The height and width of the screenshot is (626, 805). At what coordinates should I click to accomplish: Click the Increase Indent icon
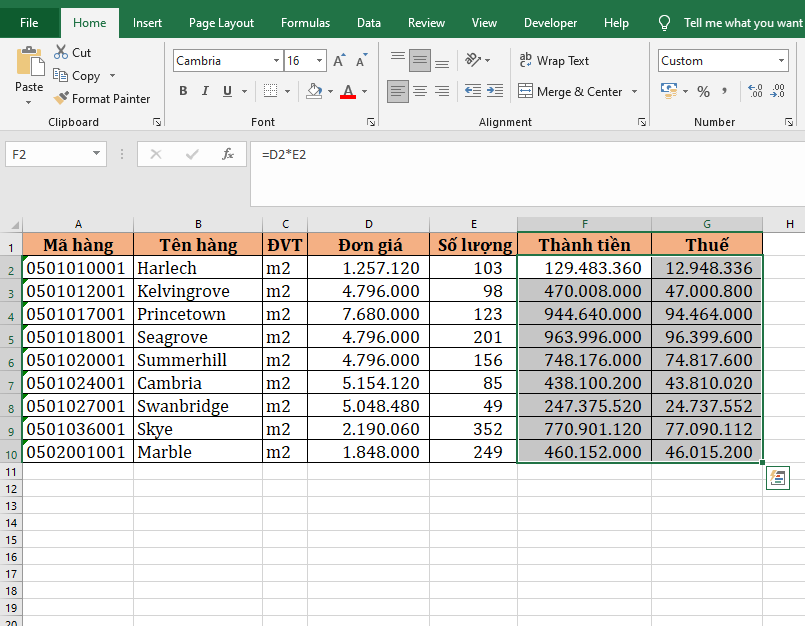495,92
